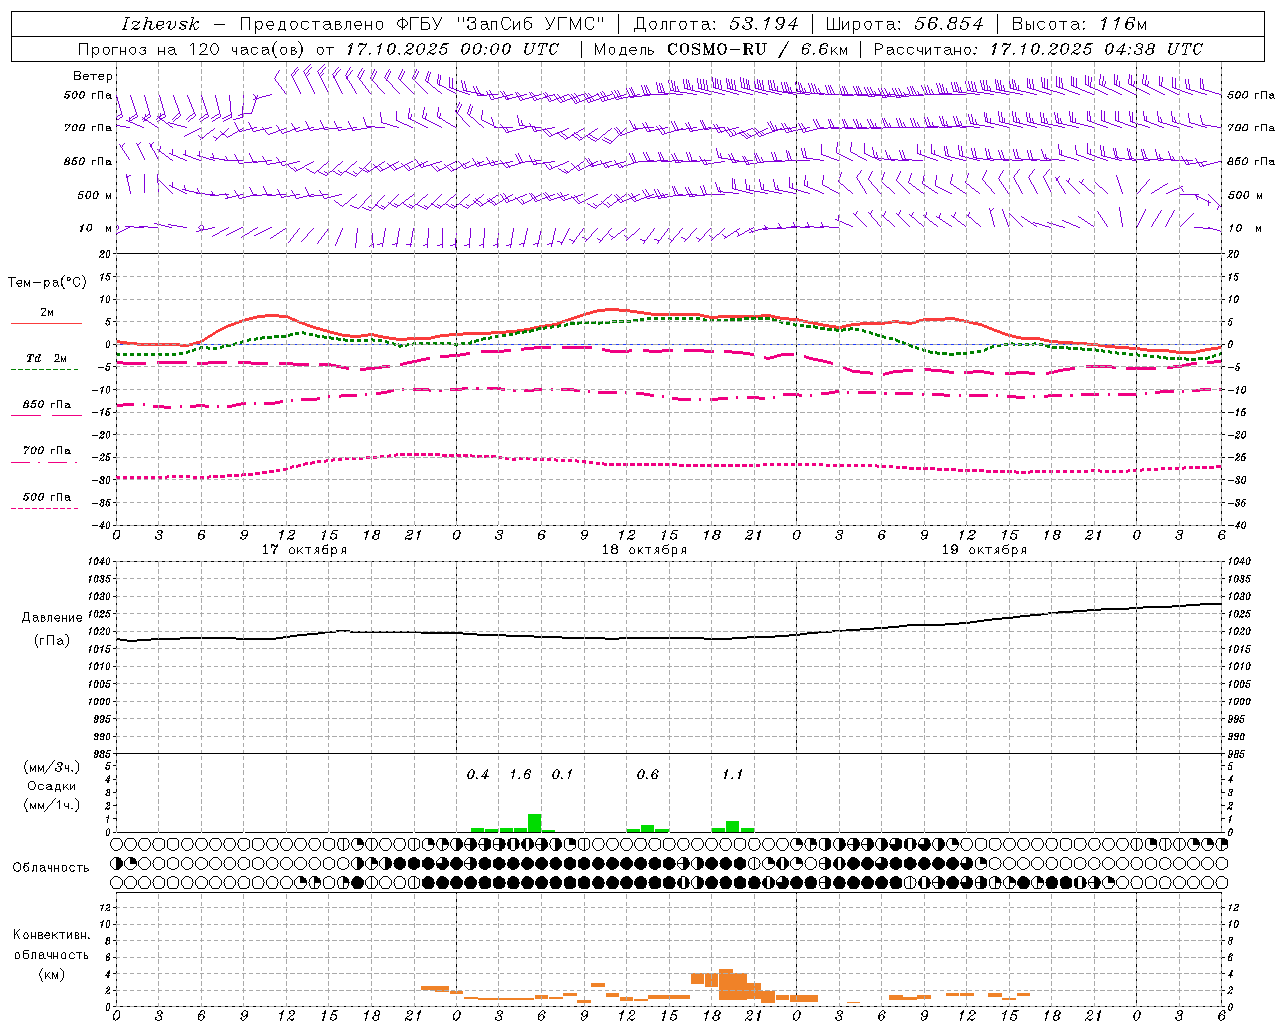The image size is (1280, 1024).
Task: Select the provider text "ЗапСиб УГМС" in the header
Action: pyautogui.click(x=529, y=24)
